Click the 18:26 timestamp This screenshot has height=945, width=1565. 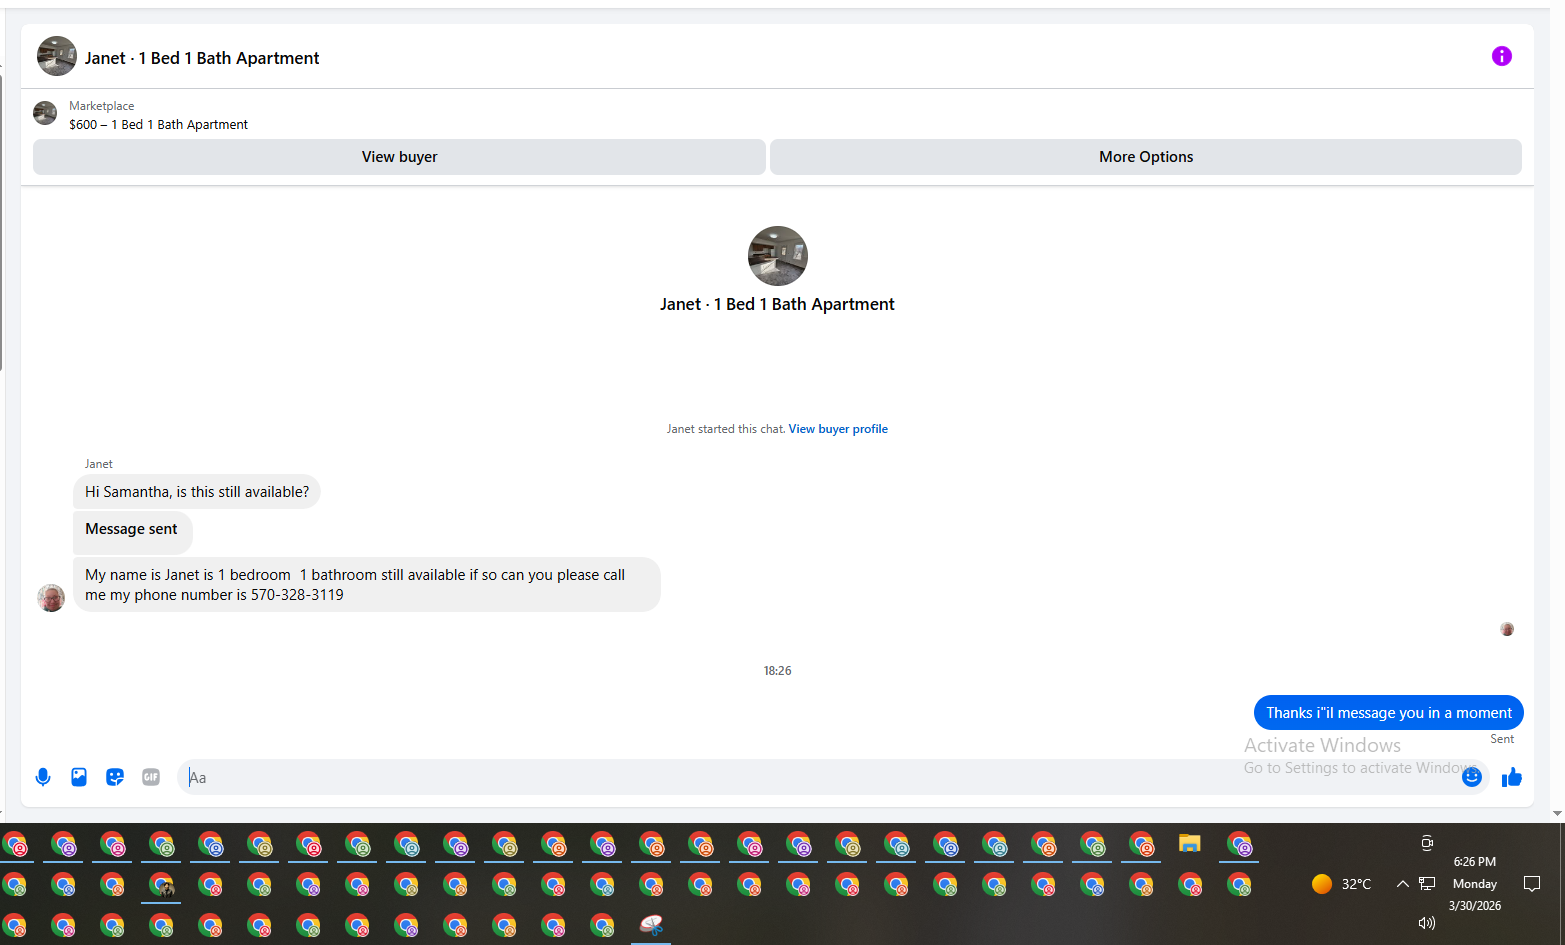click(778, 671)
